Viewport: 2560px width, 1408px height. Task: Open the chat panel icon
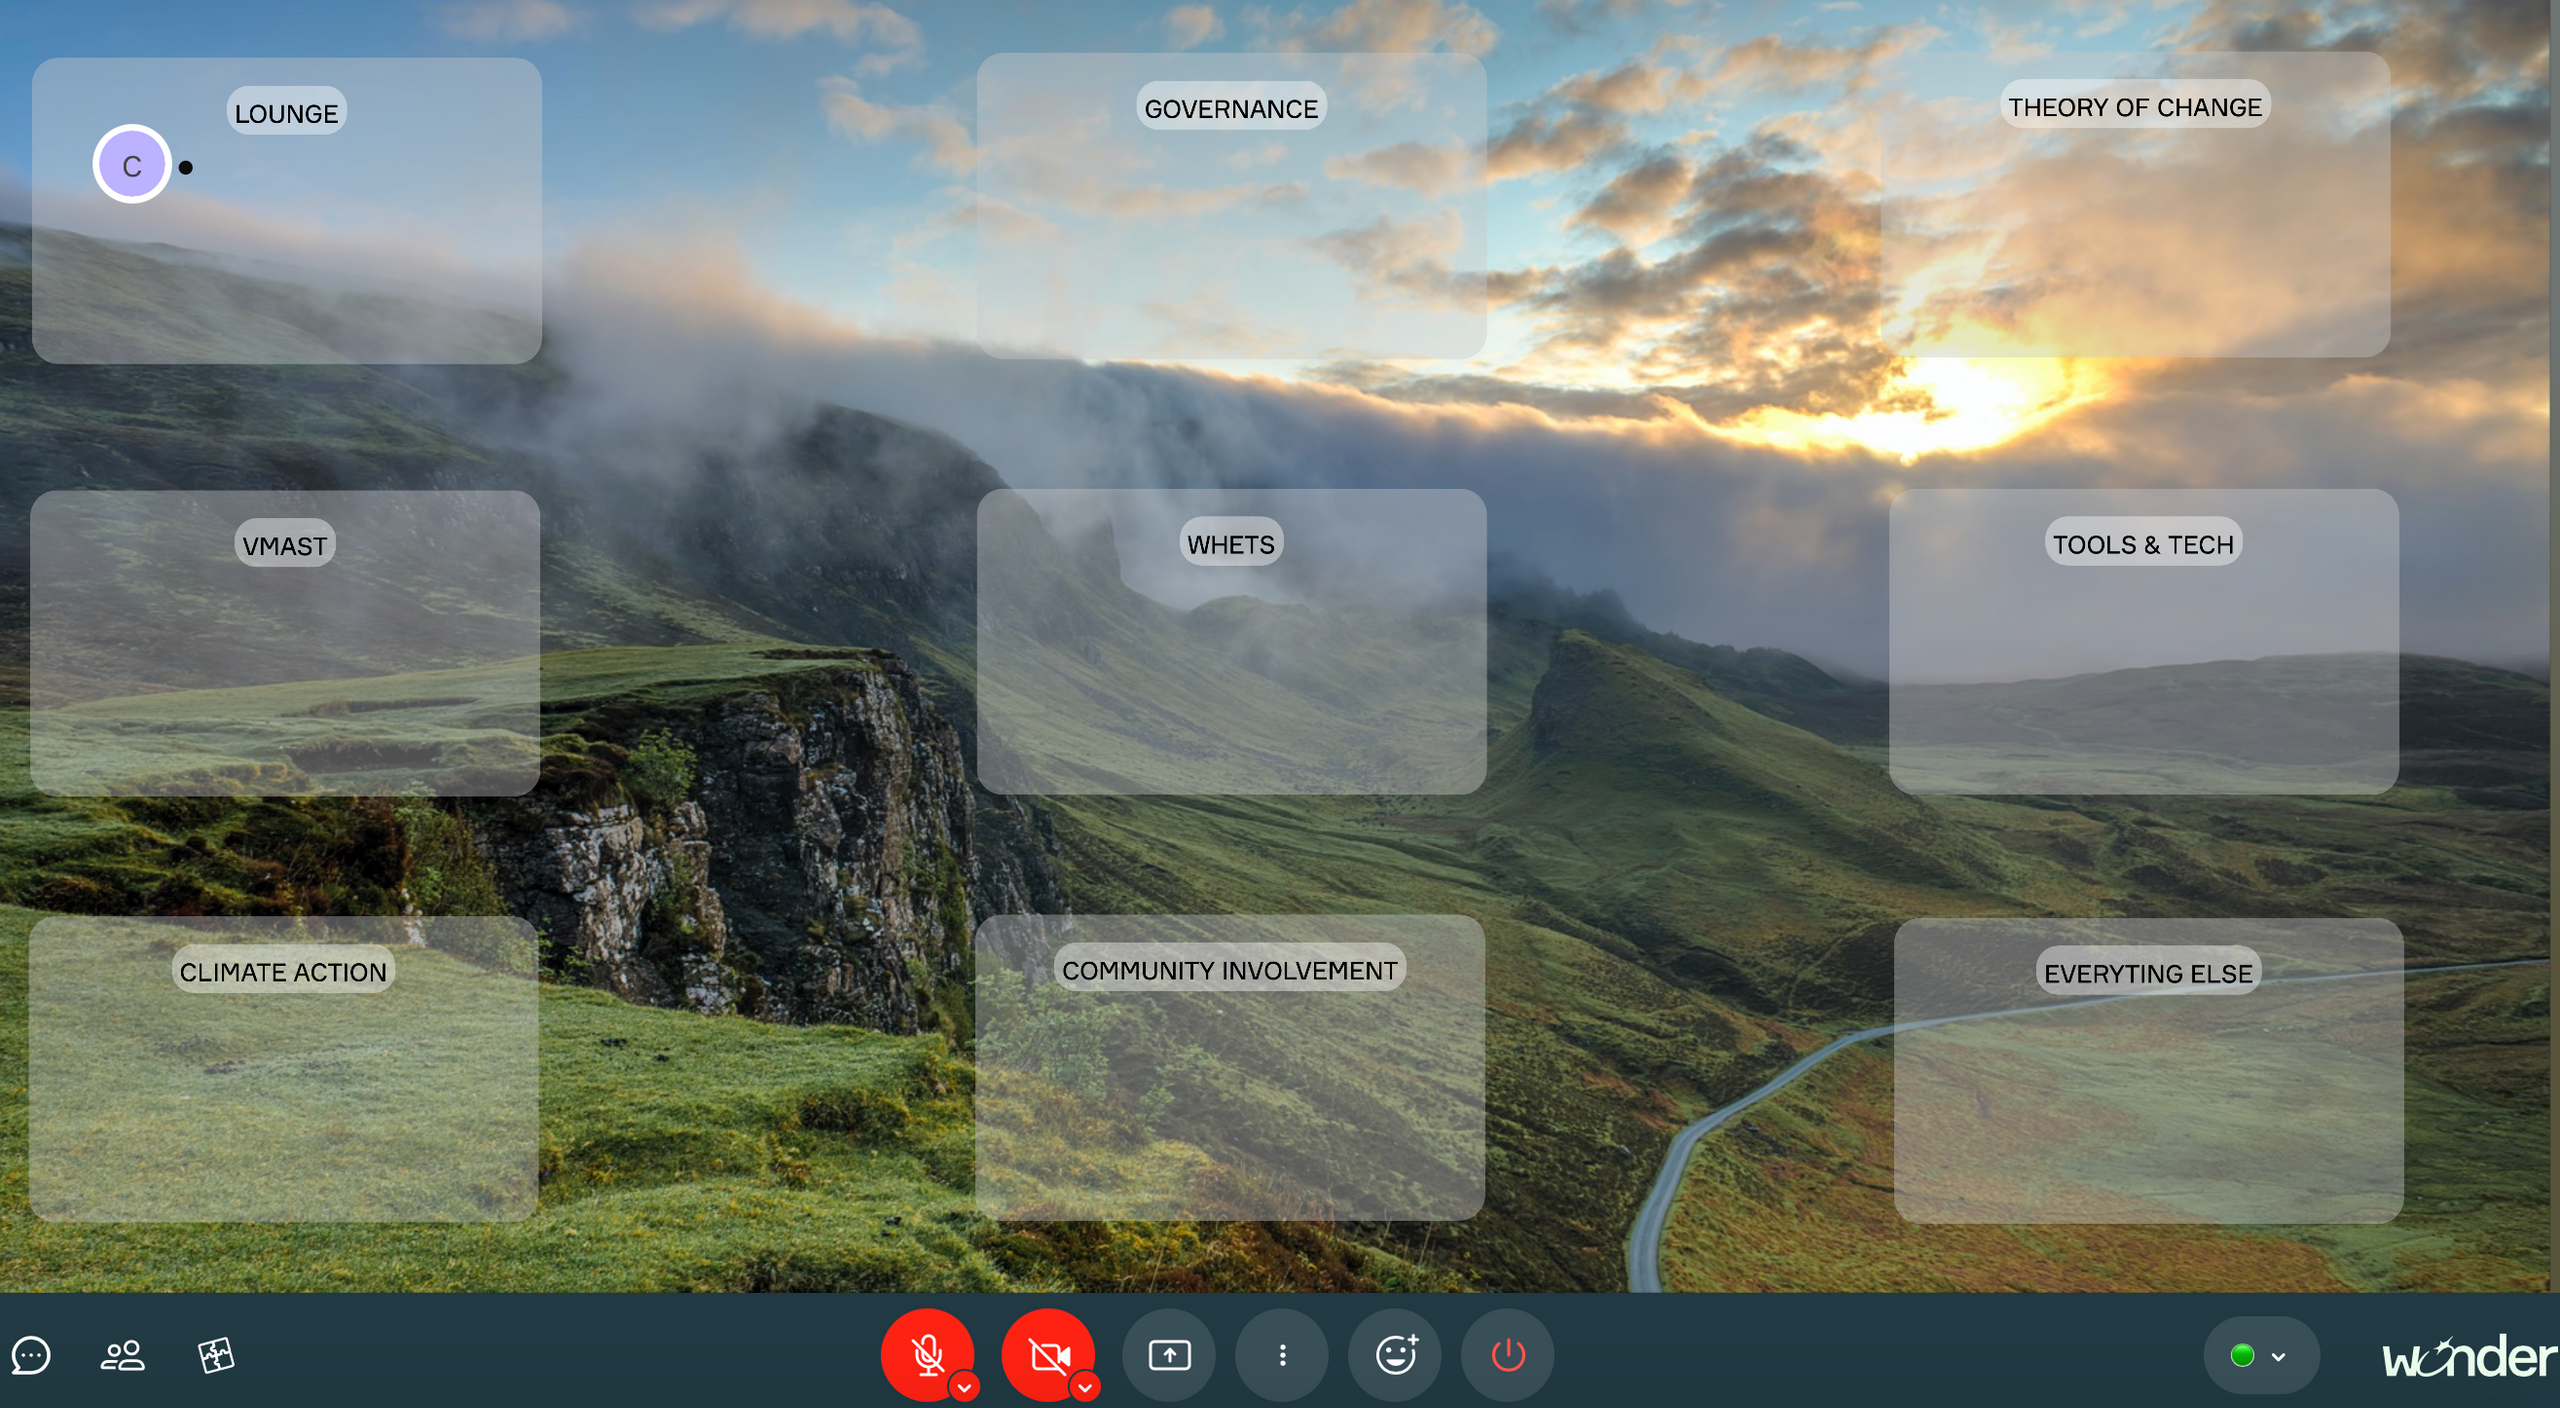click(31, 1356)
